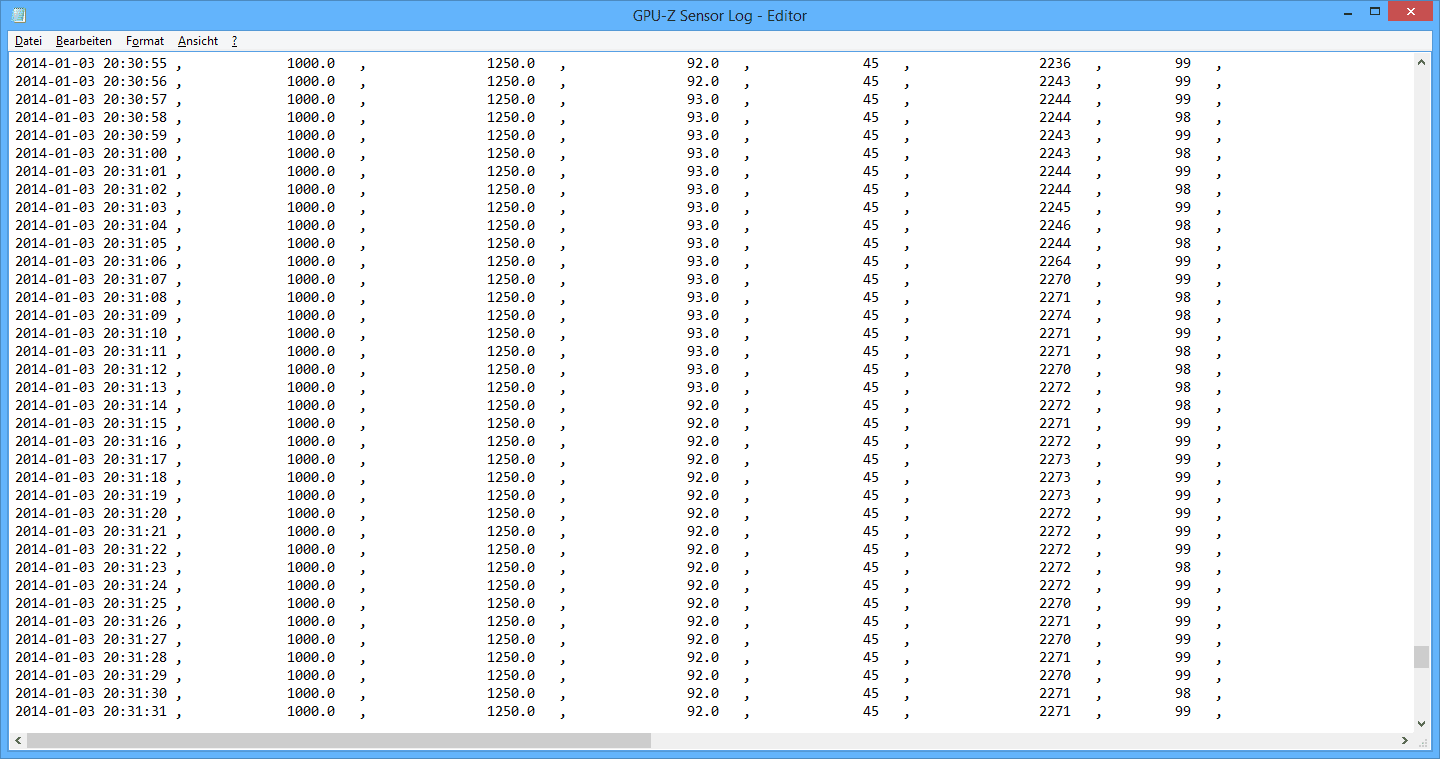Click the horizontal scrollbar thumb
Image resolution: width=1440 pixels, height=759 pixels.
coord(338,741)
